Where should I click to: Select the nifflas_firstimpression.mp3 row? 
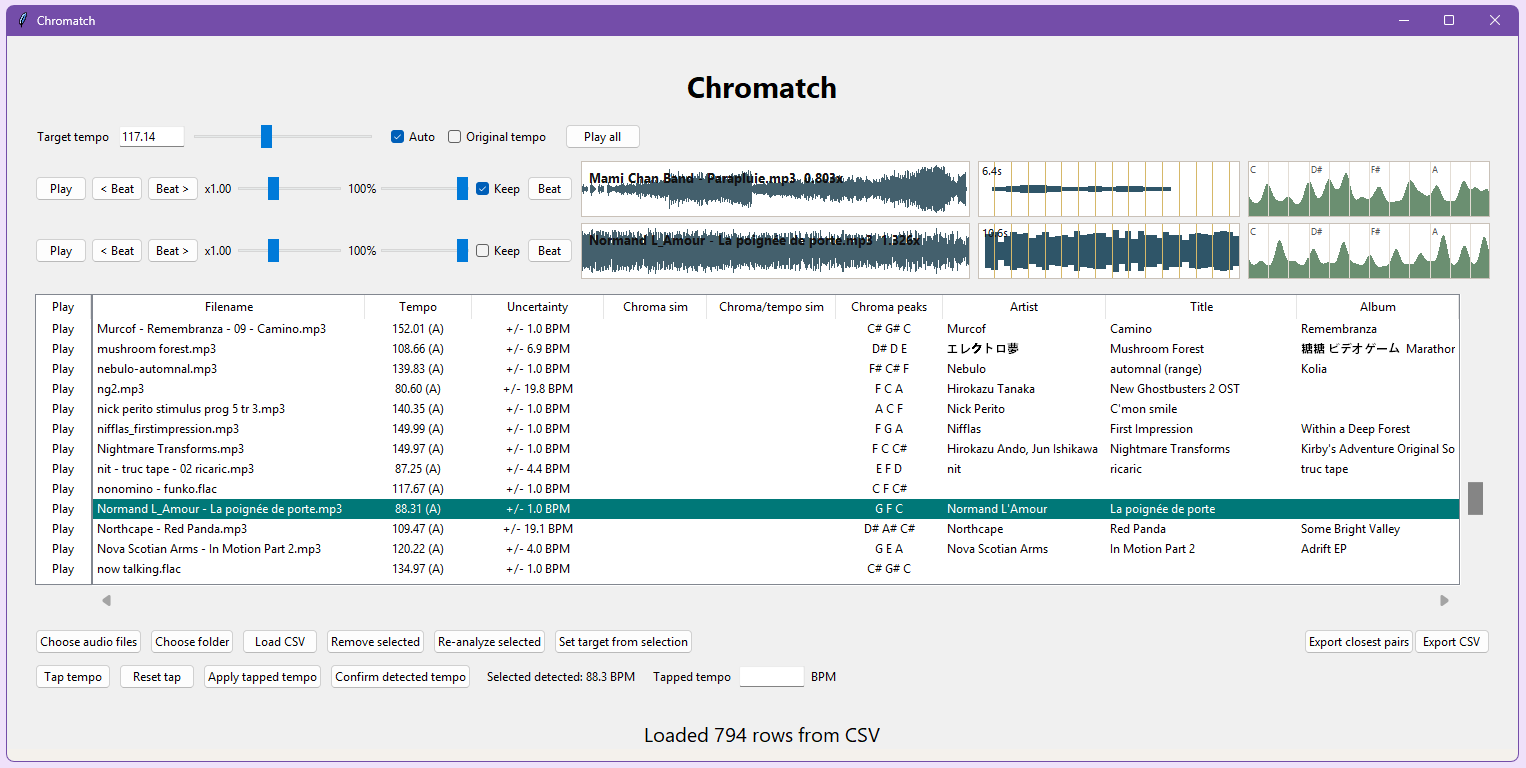click(775, 429)
